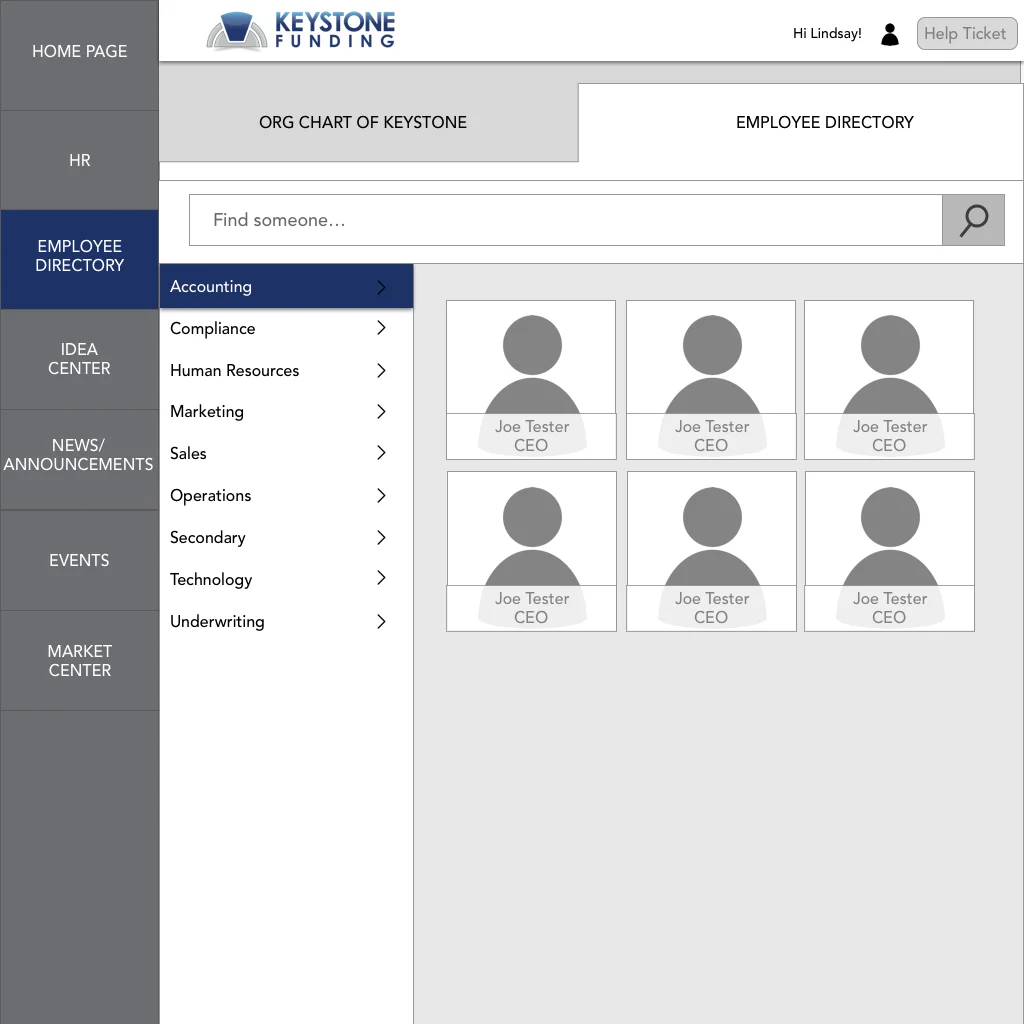This screenshot has width=1024, height=1024.
Task: Select Human Resources department label
Action: pyautogui.click(x=234, y=370)
